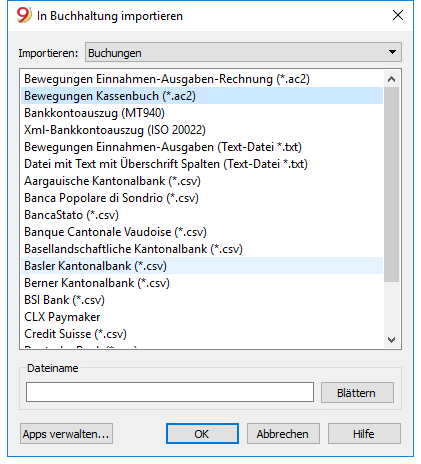Confirm import with OK button
Viewport: 421px width, 464px height.
[x=202, y=434]
